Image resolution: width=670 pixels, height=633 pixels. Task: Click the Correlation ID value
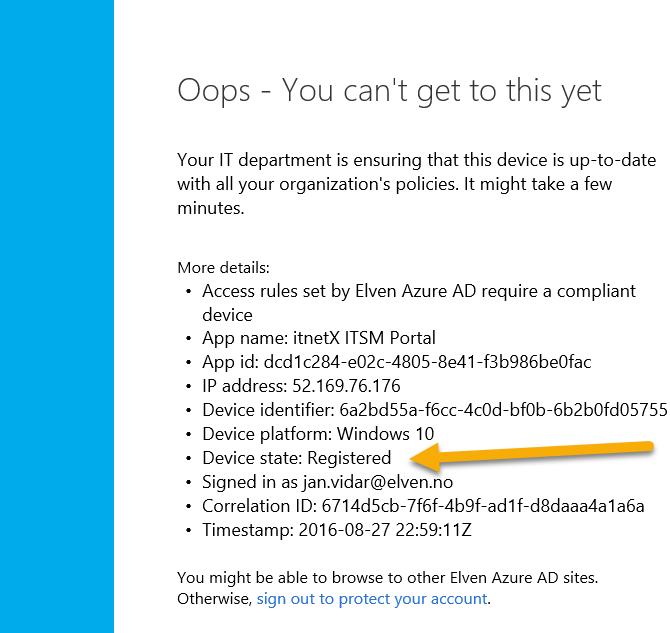click(483, 506)
